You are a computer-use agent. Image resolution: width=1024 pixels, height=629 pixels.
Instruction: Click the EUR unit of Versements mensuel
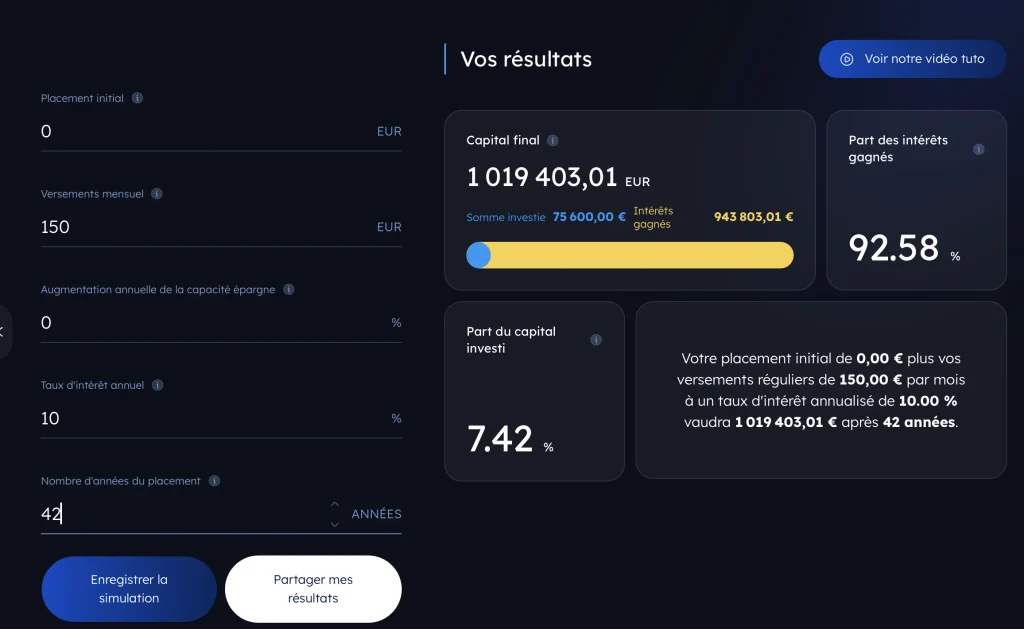click(x=389, y=227)
